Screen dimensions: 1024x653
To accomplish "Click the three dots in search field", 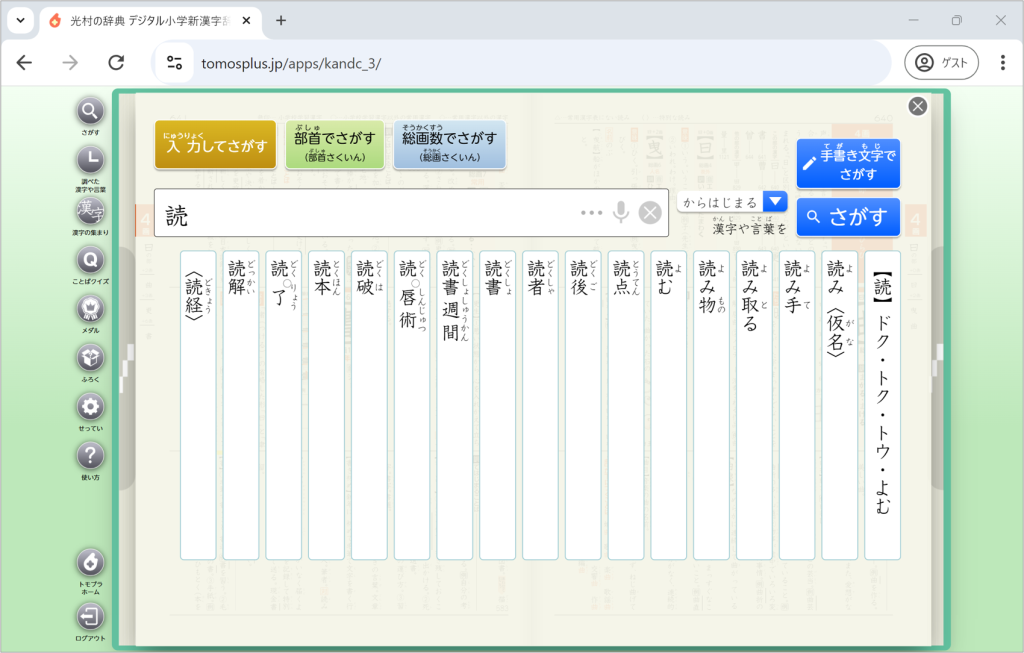I will tap(592, 213).
